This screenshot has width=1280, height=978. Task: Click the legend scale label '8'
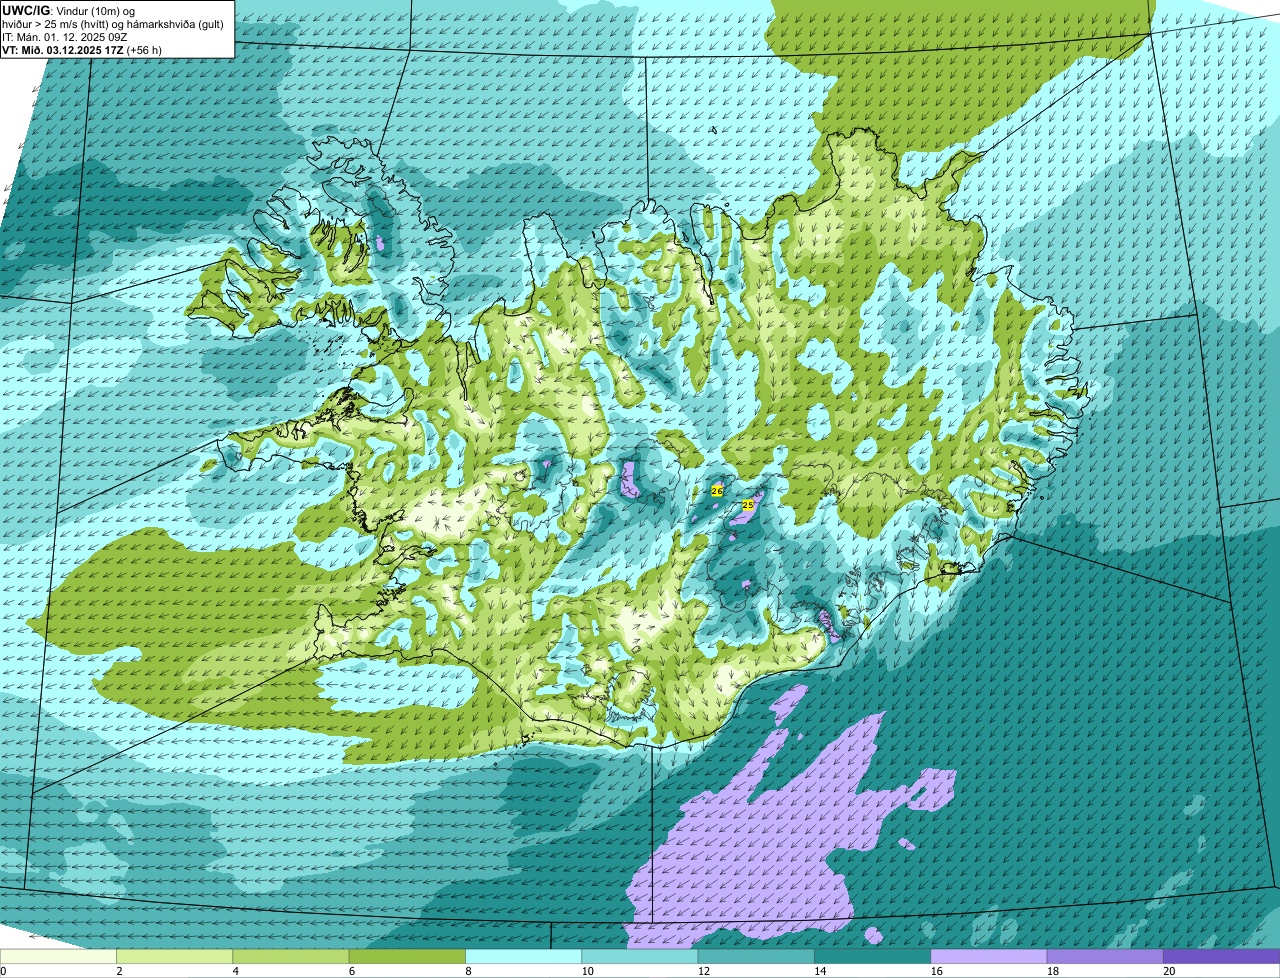(467, 971)
